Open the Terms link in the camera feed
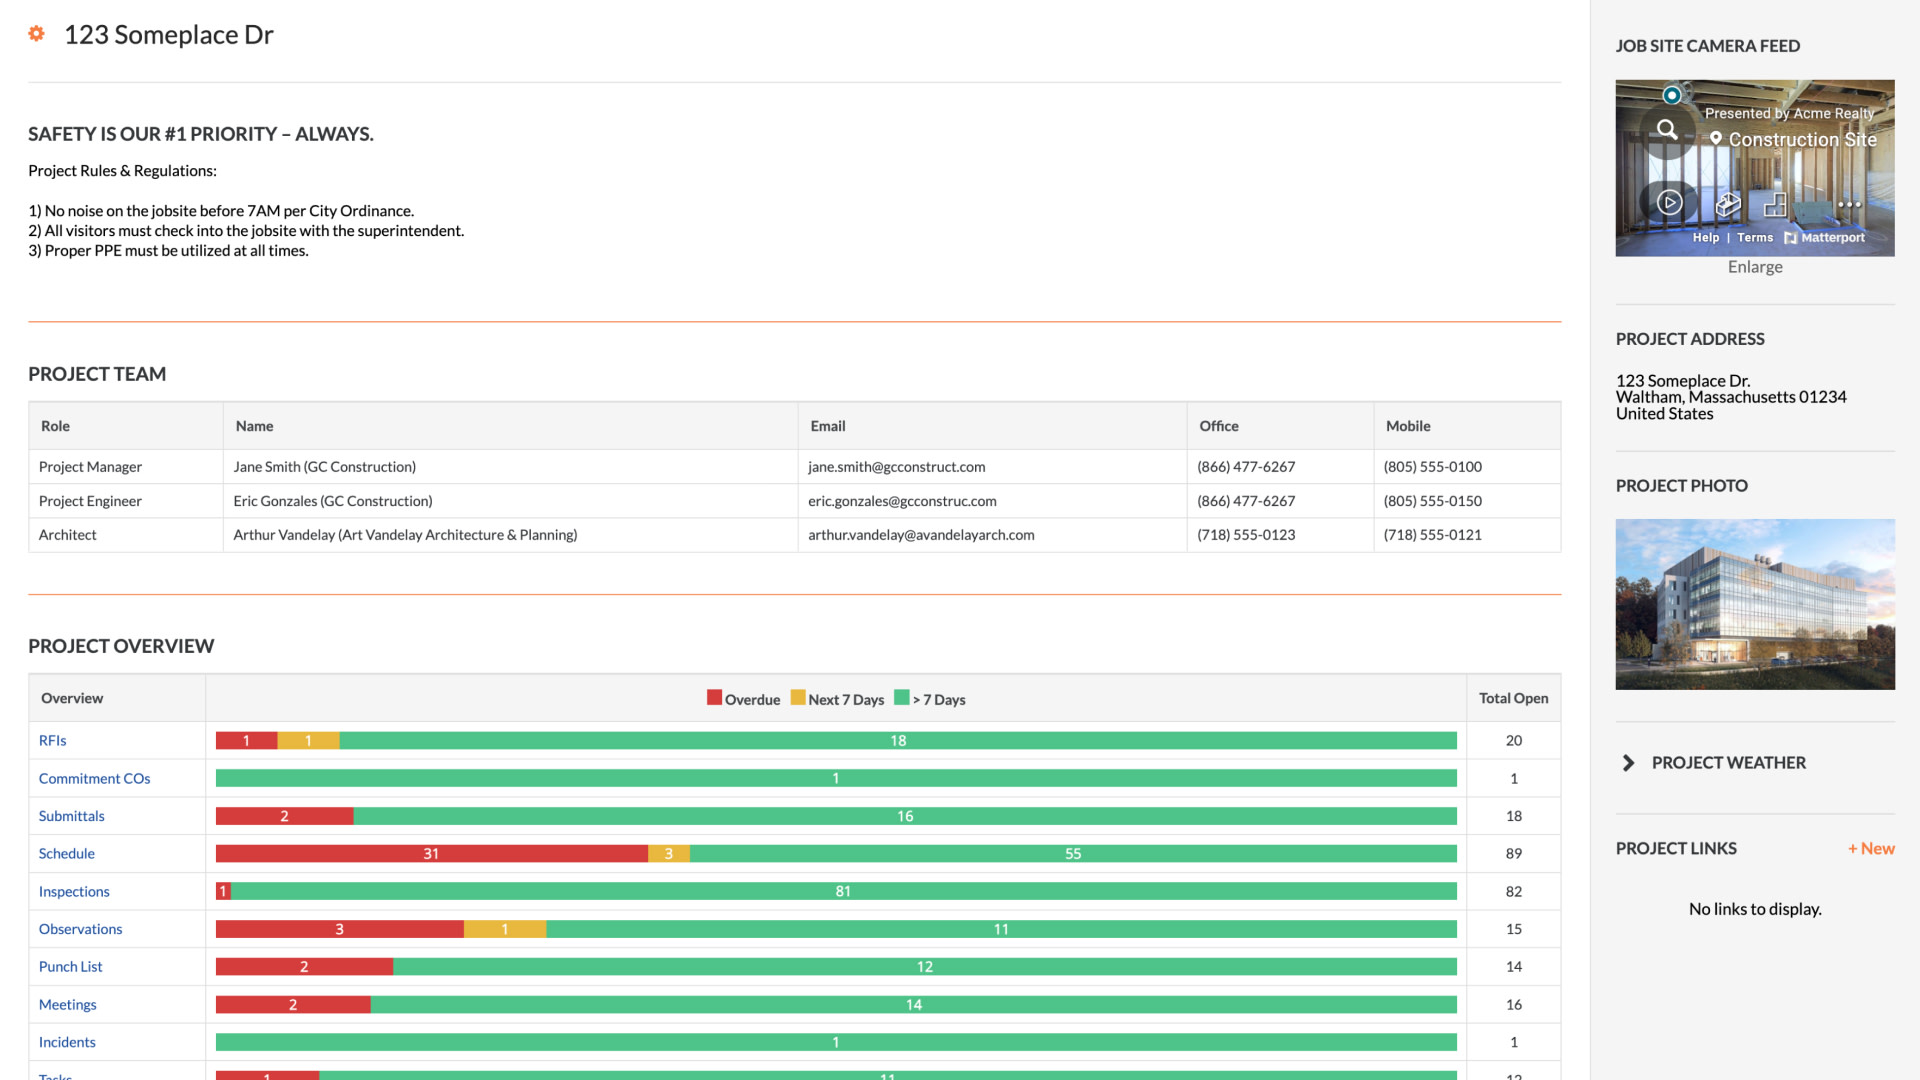The height and width of the screenshot is (1080, 1920). tap(1755, 237)
